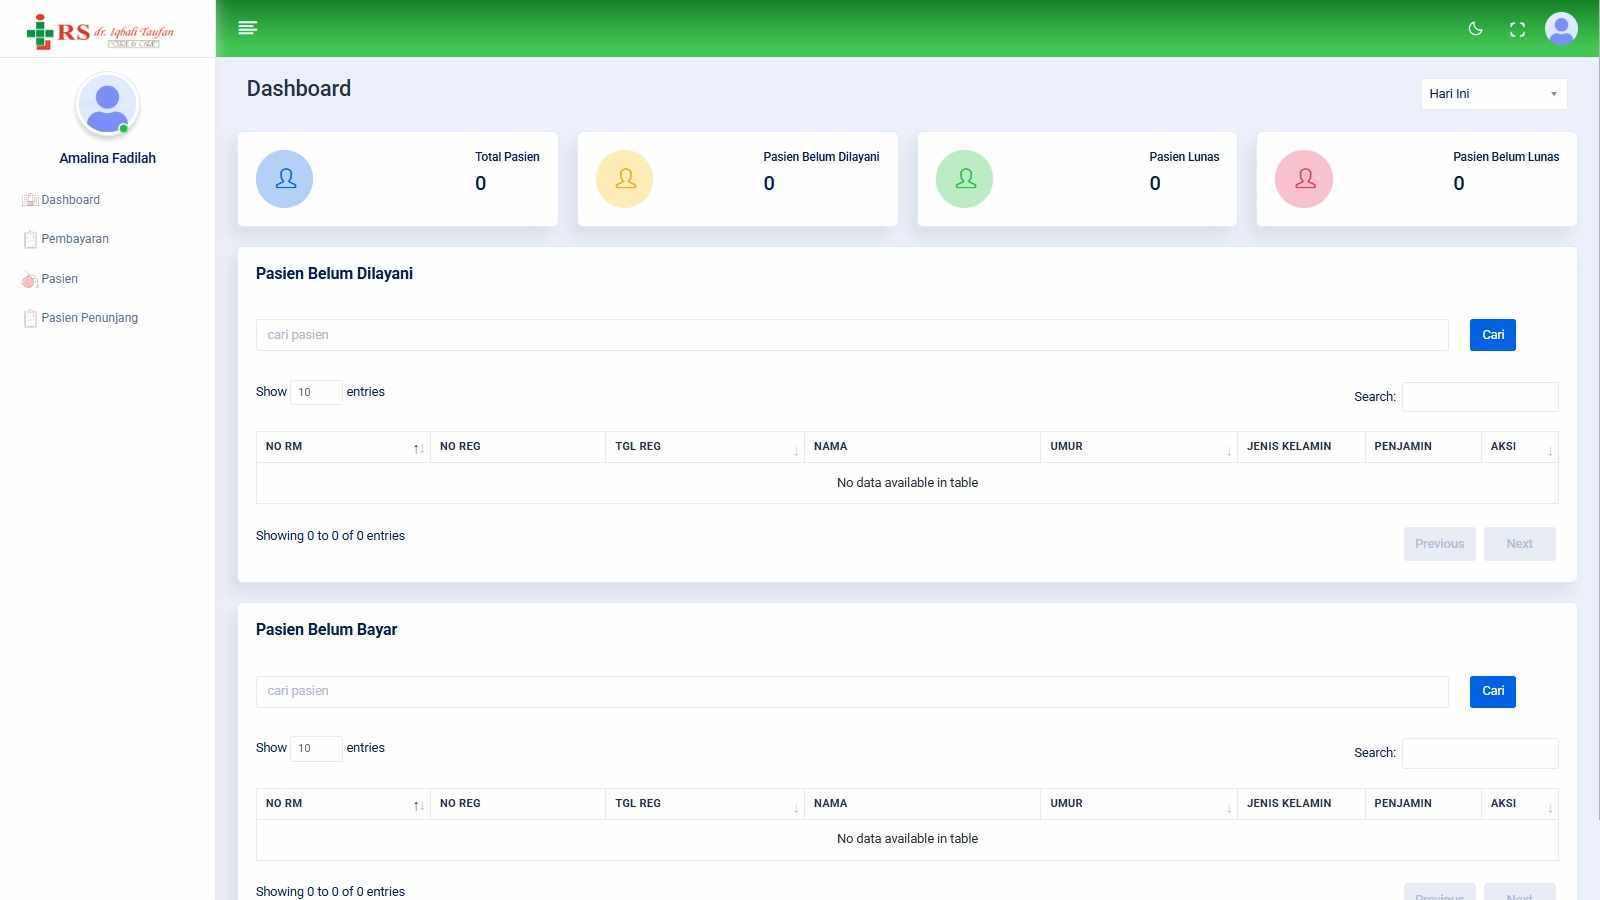Sort Pasien Belum Dilayani by UMUR
The height and width of the screenshot is (900, 1600).
tap(1139, 447)
